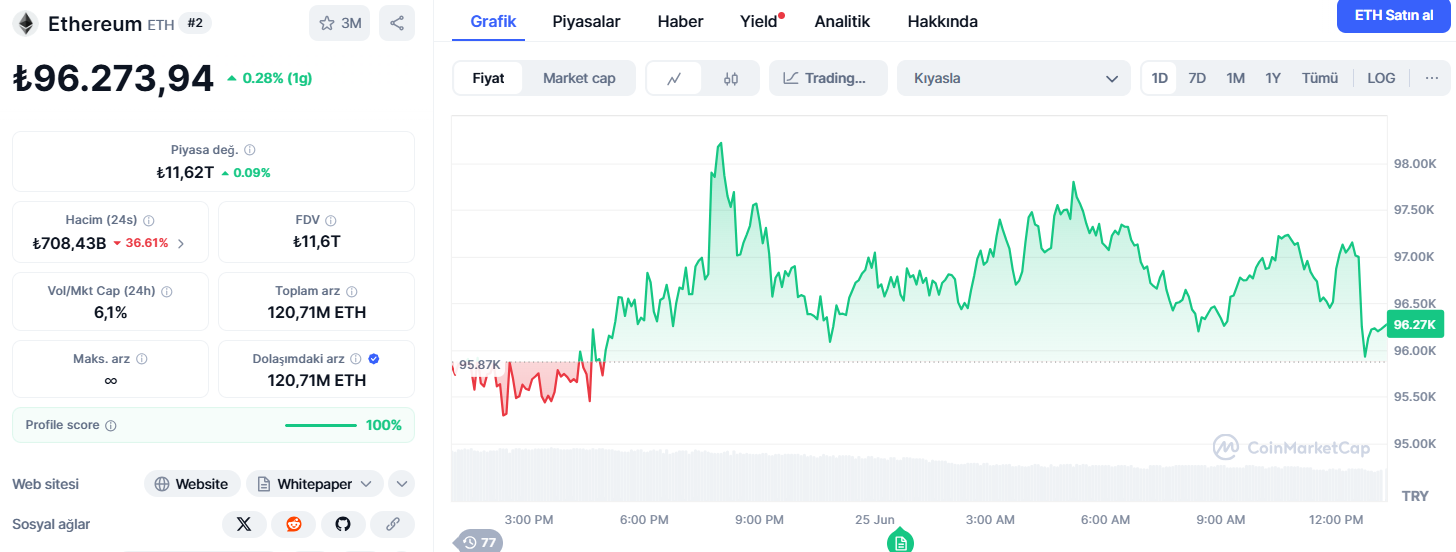
Task: Open the Website link
Action: [192, 484]
